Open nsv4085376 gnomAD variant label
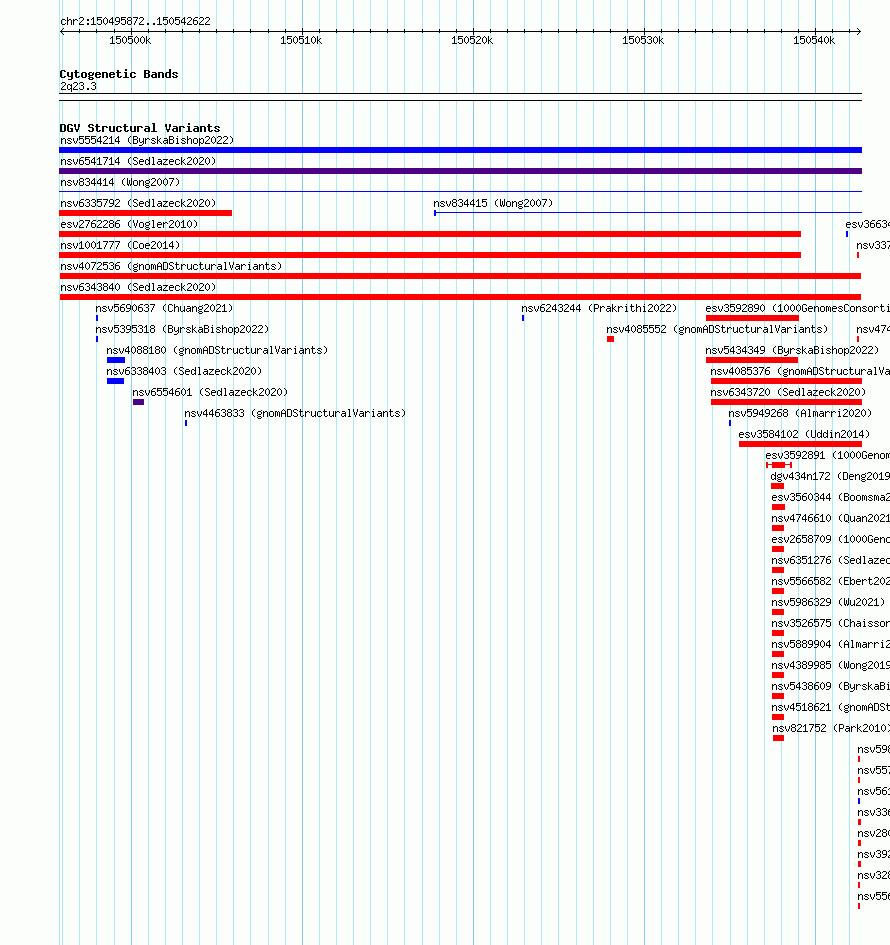Viewport: 890px width, 945px height. pyautogui.click(x=800, y=371)
